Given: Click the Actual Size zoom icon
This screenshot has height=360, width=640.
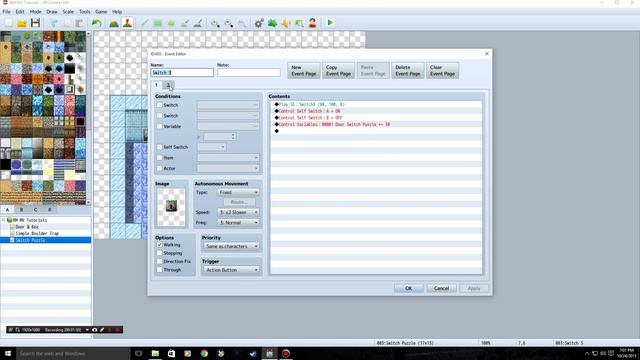Looking at the screenshot, I should [242, 23].
